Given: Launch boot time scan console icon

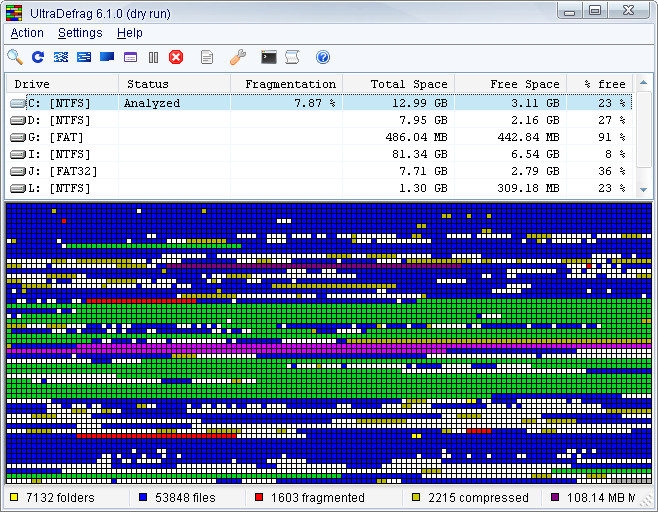Looking at the screenshot, I should [269, 57].
